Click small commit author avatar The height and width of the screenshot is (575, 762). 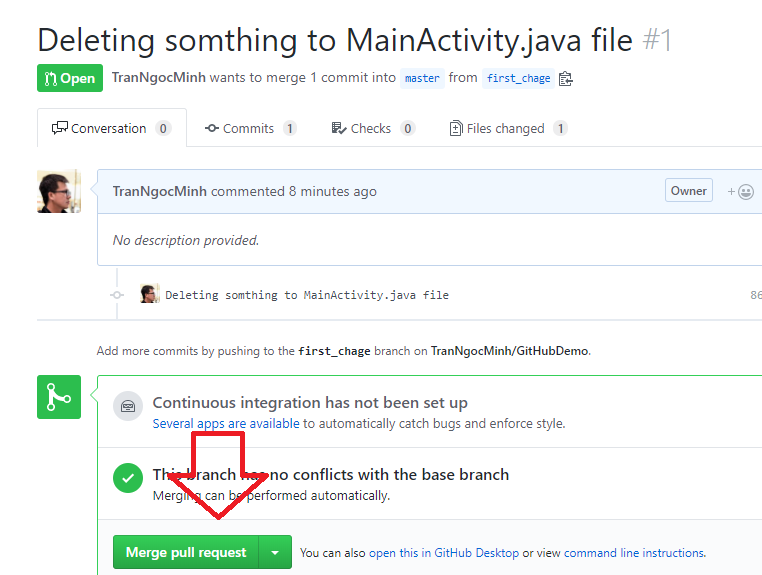pyautogui.click(x=150, y=294)
